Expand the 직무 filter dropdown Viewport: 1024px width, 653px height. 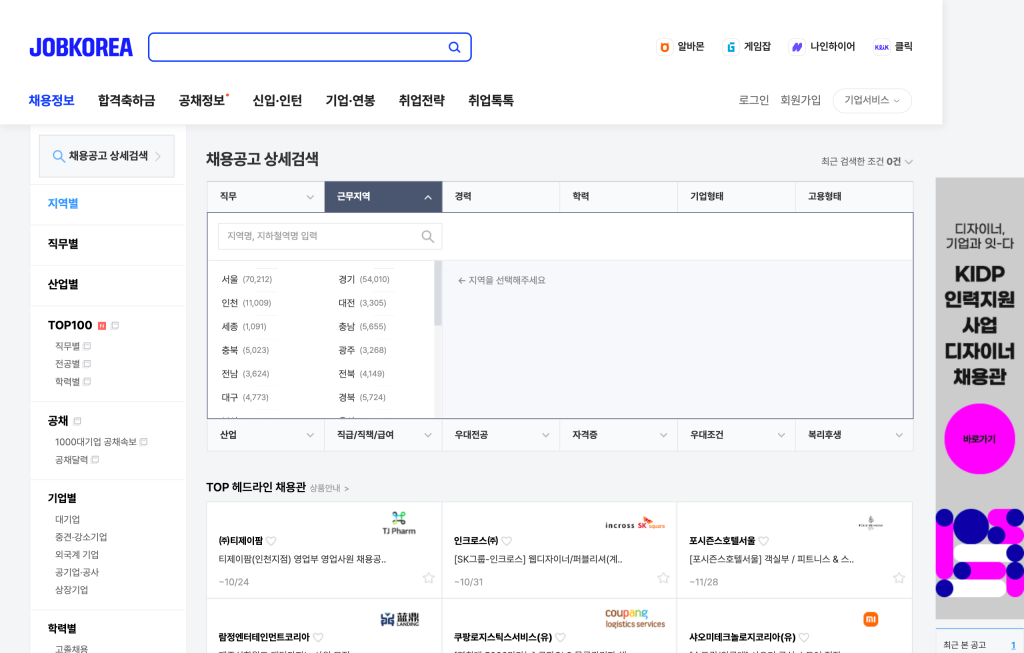(265, 197)
